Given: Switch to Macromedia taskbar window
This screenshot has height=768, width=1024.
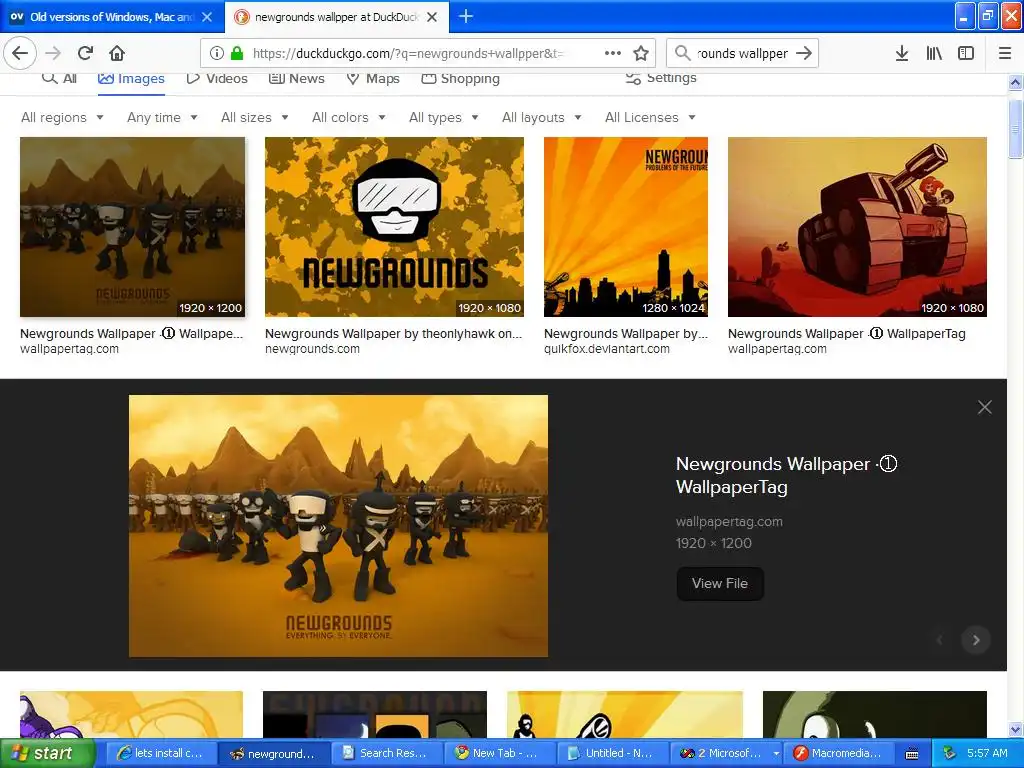Looking at the screenshot, I should [x=840, y=754].
